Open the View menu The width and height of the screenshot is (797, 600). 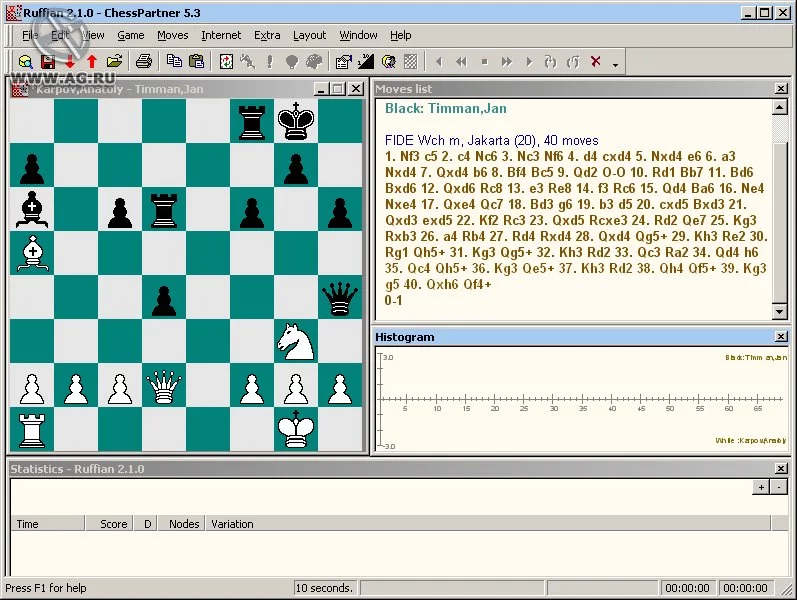93,35
